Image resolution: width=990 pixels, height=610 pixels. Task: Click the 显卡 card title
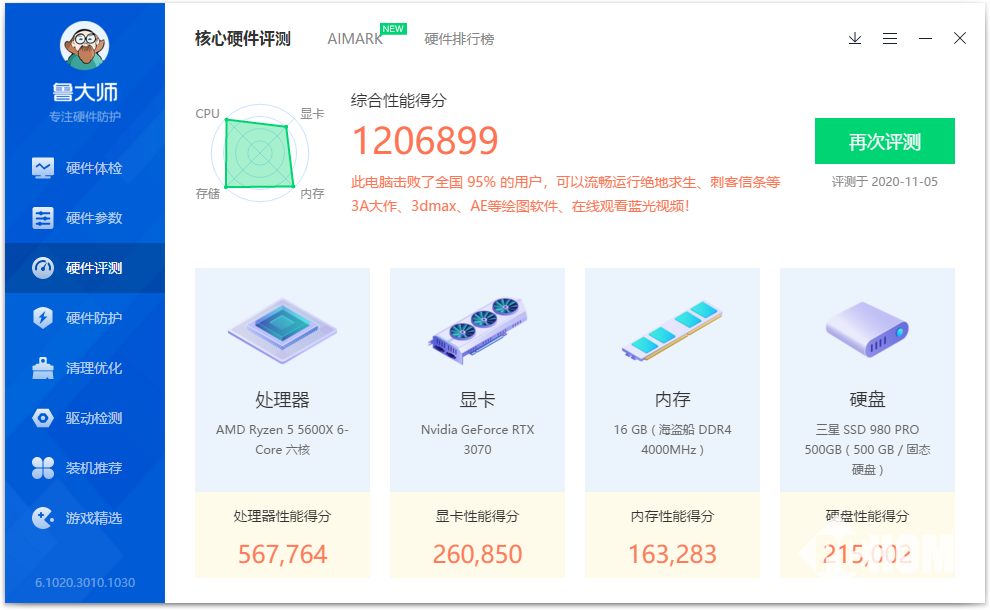pos(477,400)
